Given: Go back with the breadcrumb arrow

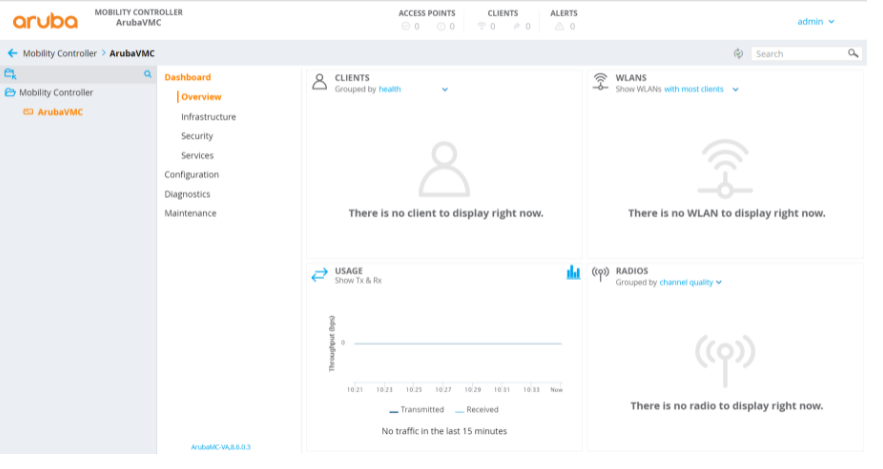Looking at the screenshot, I should 12,53.
